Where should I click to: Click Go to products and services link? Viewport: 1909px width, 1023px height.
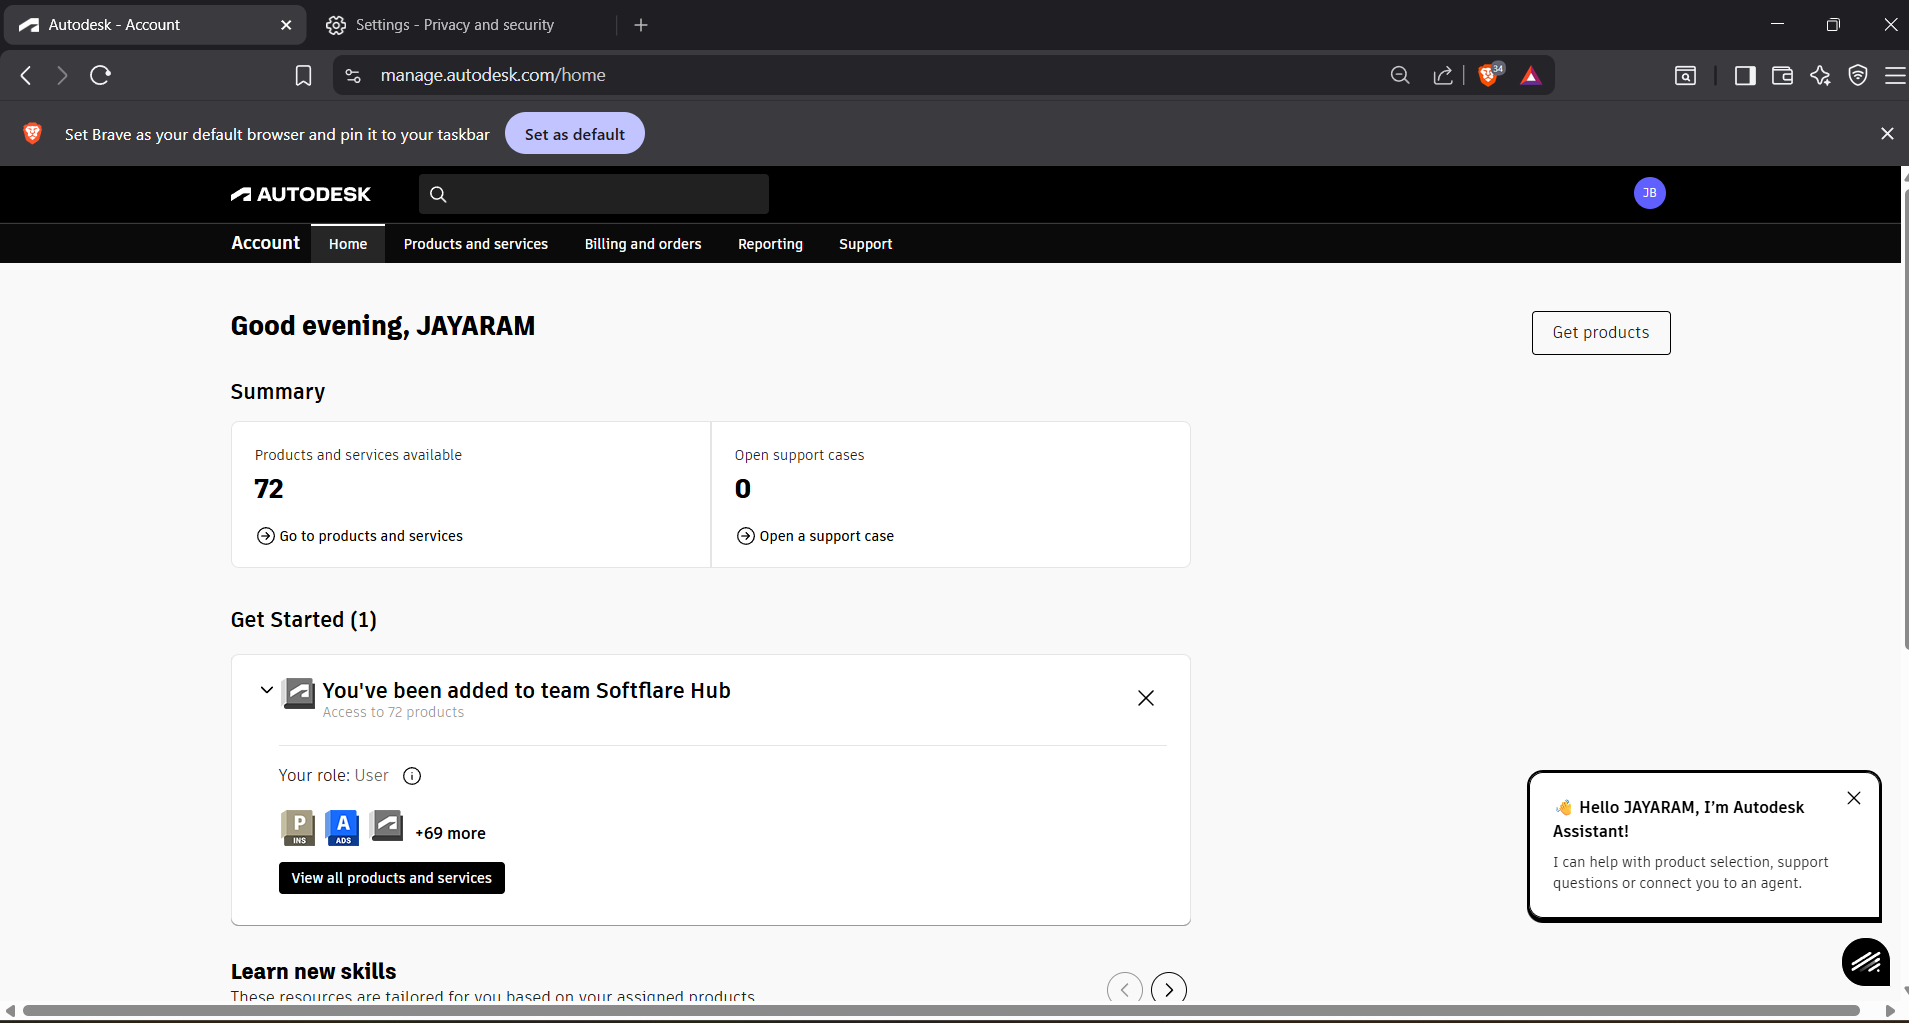coord(360,536)
